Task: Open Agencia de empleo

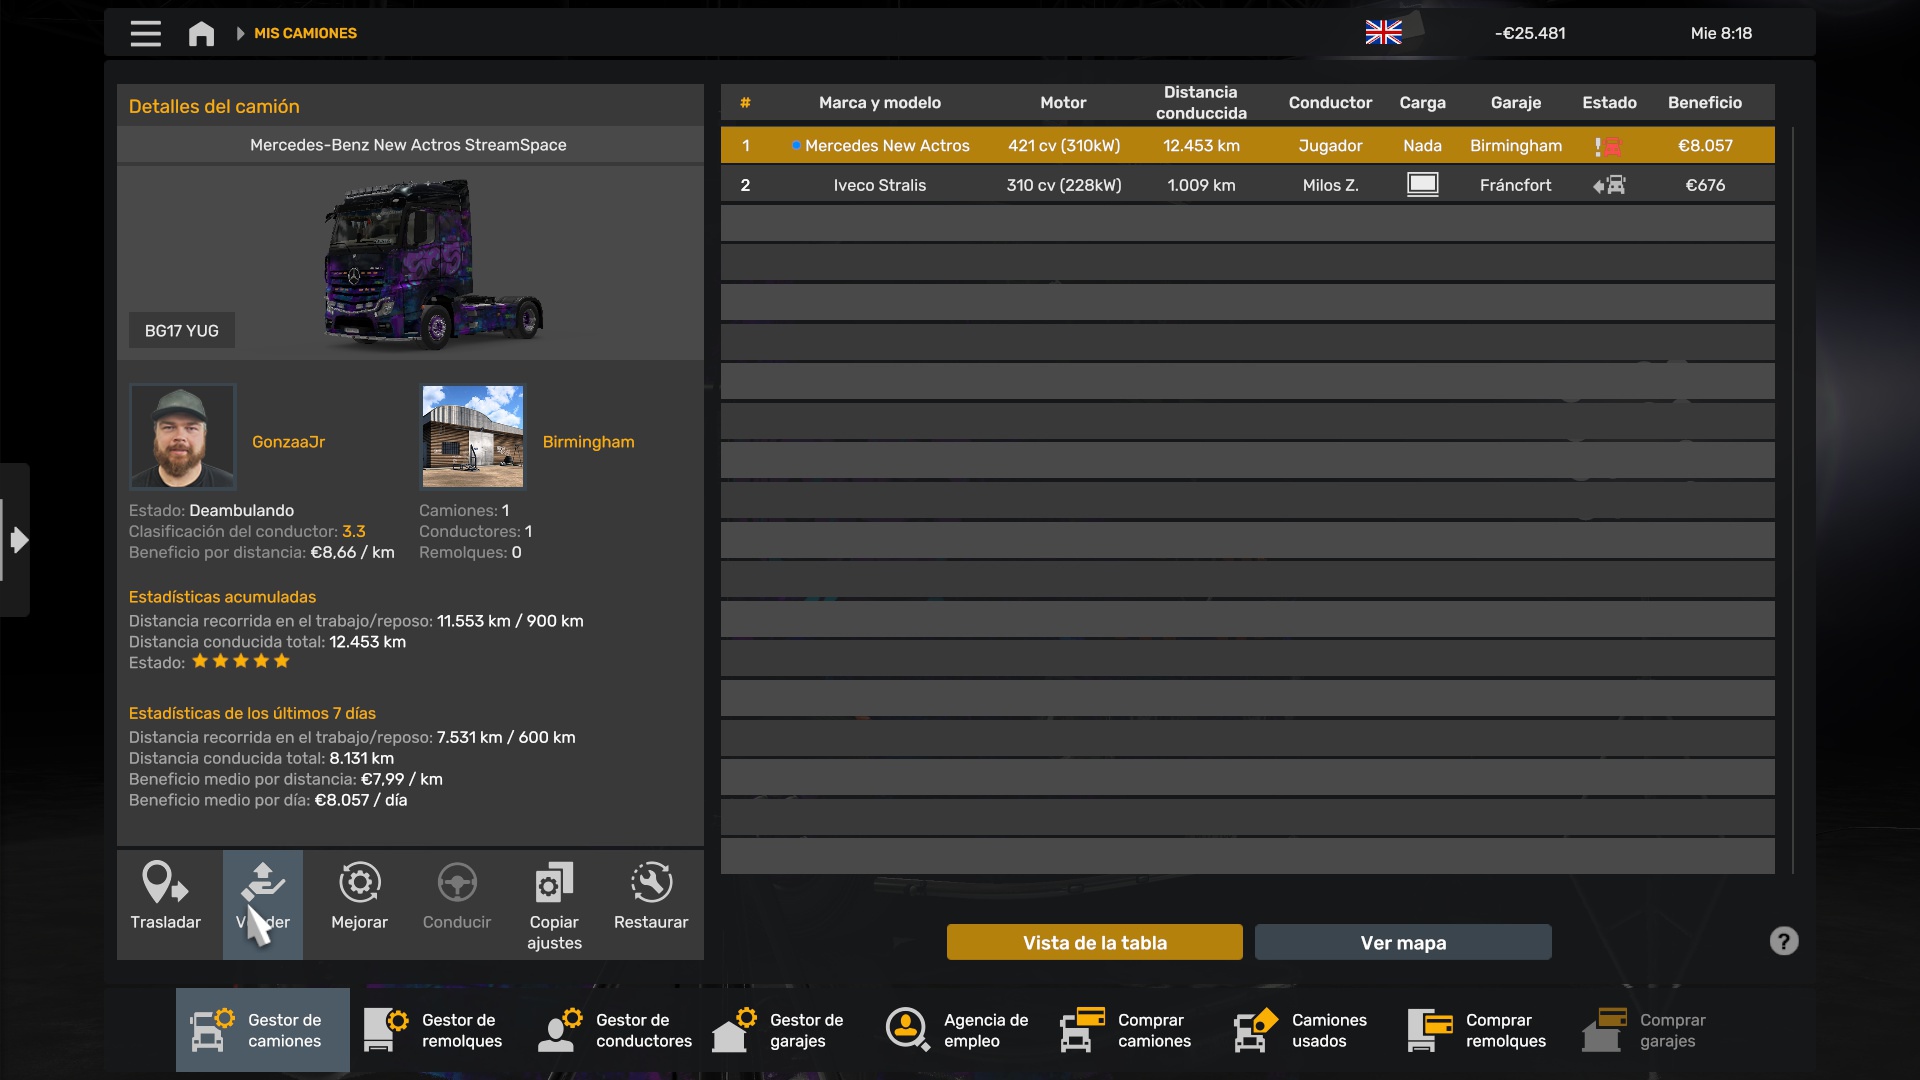Action: (x=958, y=1030)
